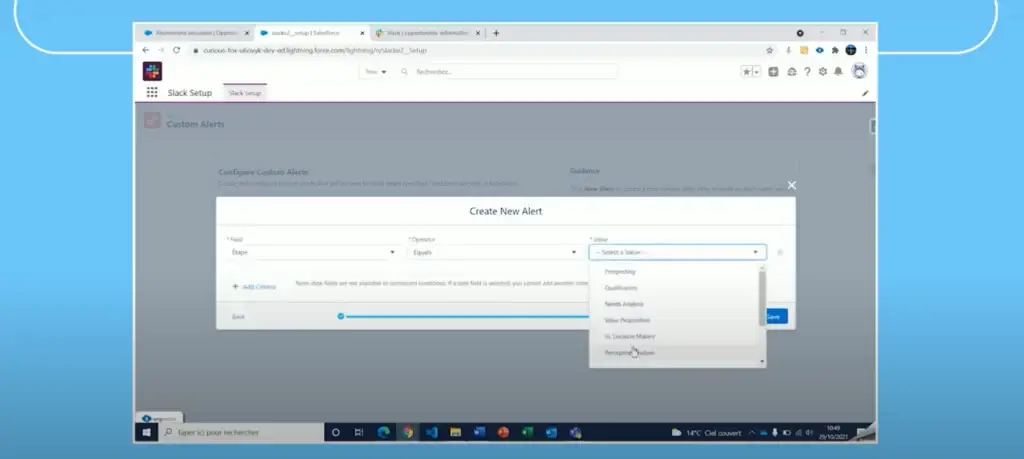Click the Guidance Center icon in the header
The height and width of the screenshot is (459, 1024).
[x=792, y=72]
